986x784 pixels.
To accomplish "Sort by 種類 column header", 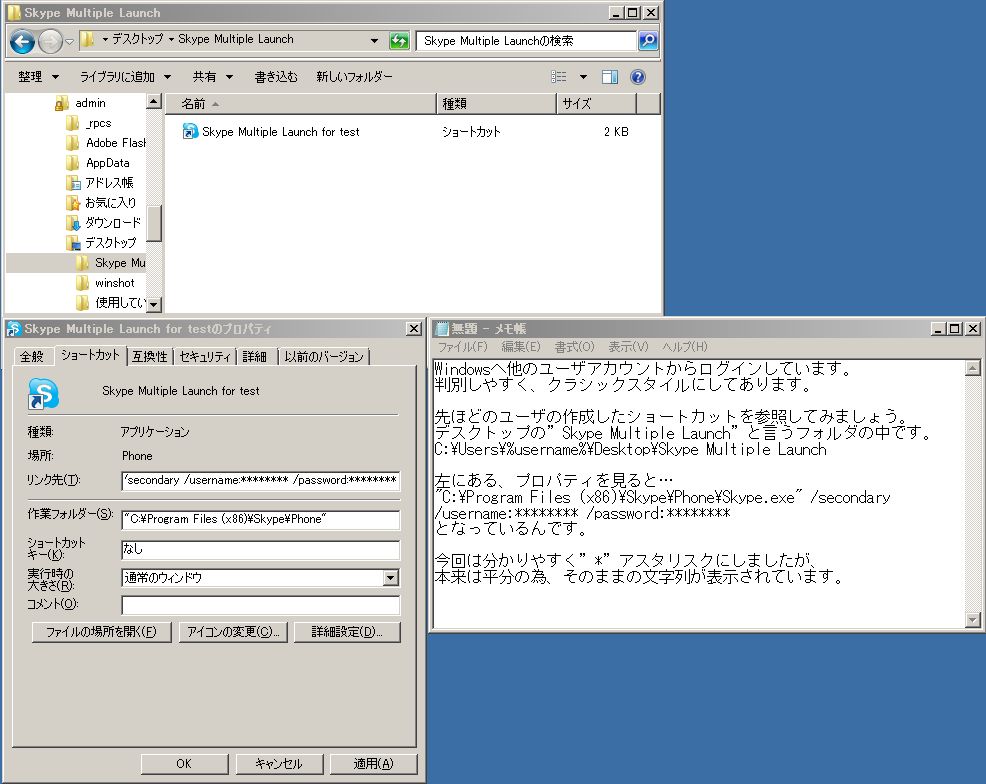I will pos(496,104).
